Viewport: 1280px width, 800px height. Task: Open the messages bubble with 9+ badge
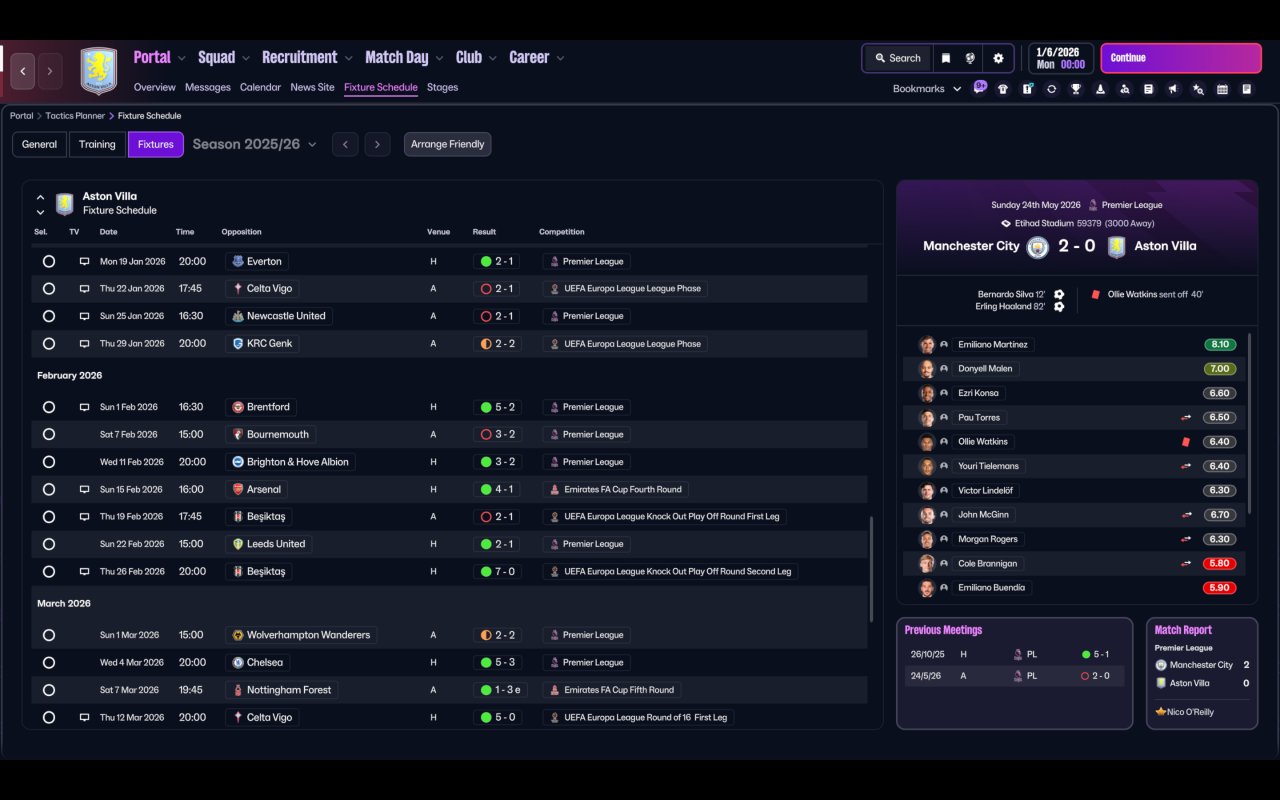[x=980, y=87]
